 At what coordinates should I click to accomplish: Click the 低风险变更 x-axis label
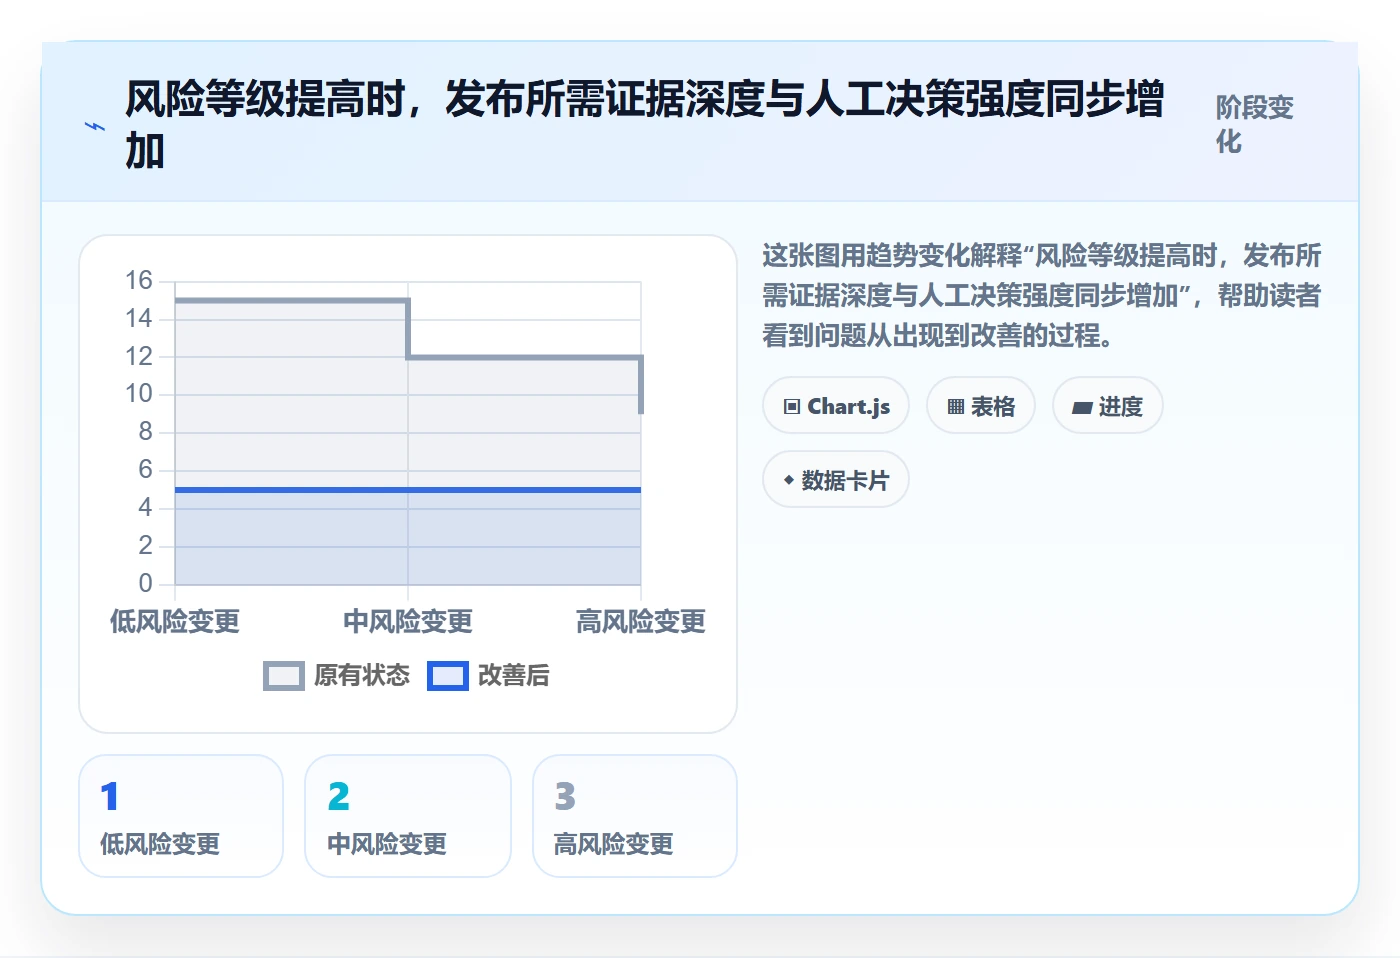coord(175,622)
